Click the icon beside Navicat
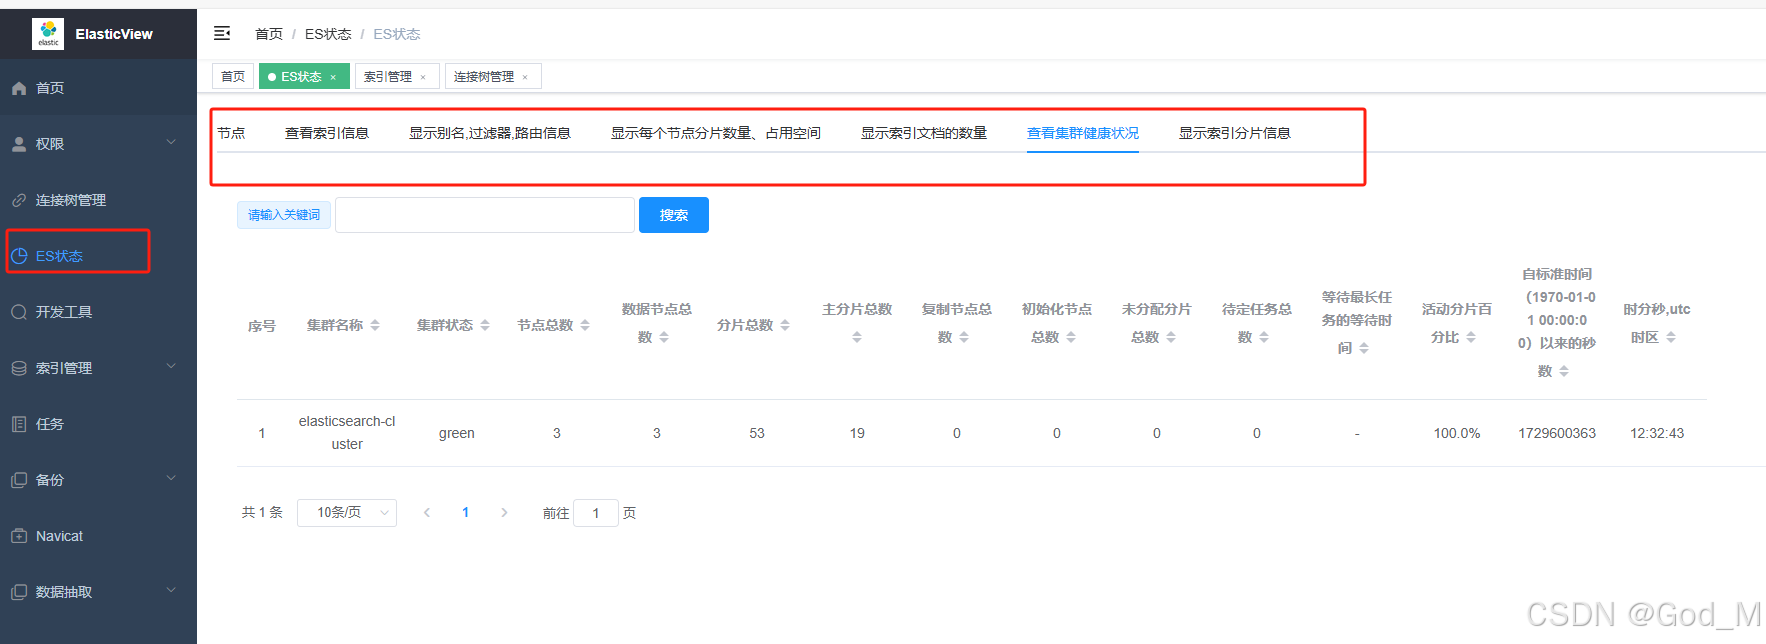This screenshot has width=1766, height=644. tap(19, 536)
